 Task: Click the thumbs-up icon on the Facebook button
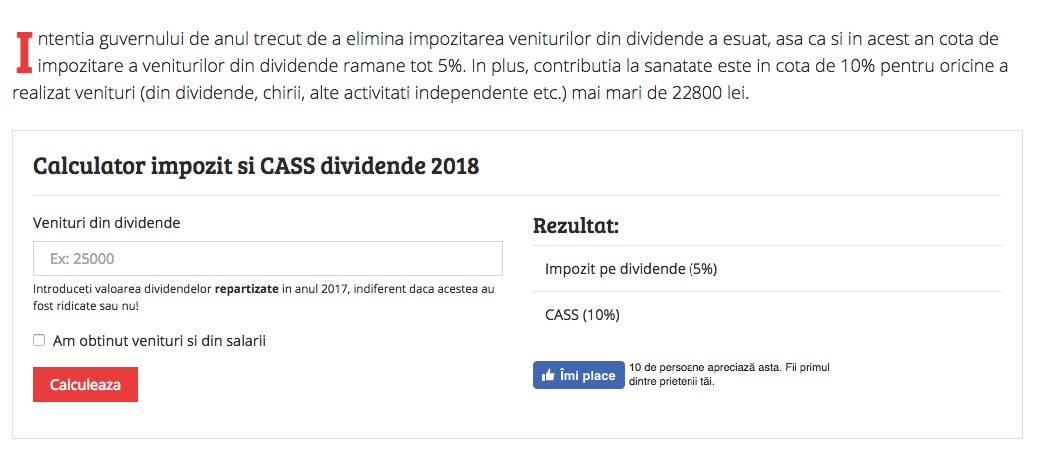(x=548, y=375)
